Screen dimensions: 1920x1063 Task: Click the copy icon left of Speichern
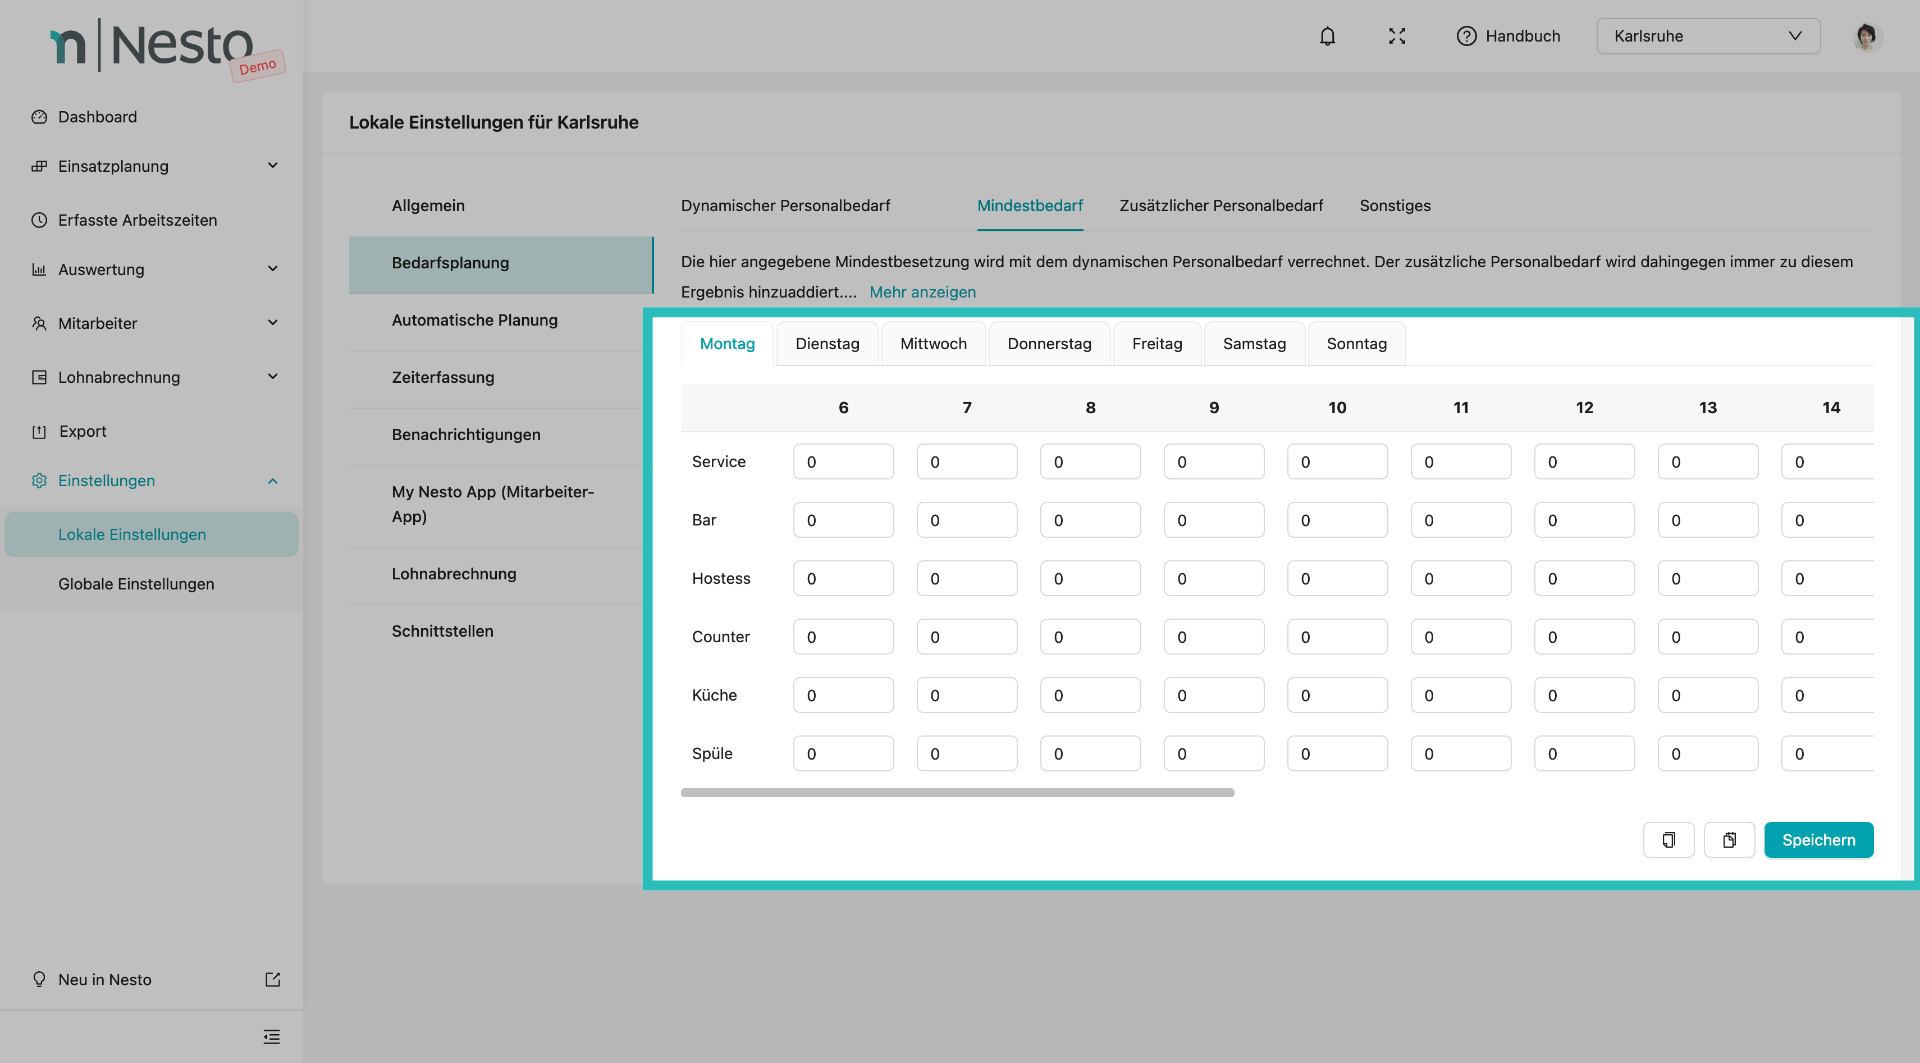(x=1668, y=840)
